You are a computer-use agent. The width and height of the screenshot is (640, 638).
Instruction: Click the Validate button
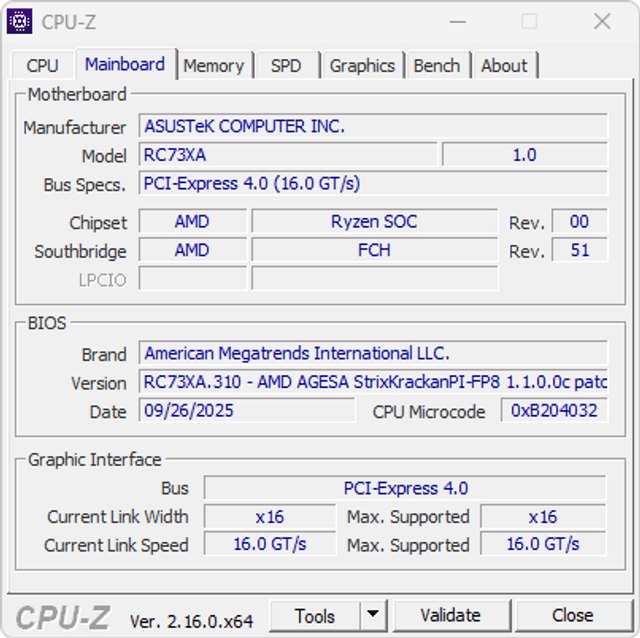(451, 615)
